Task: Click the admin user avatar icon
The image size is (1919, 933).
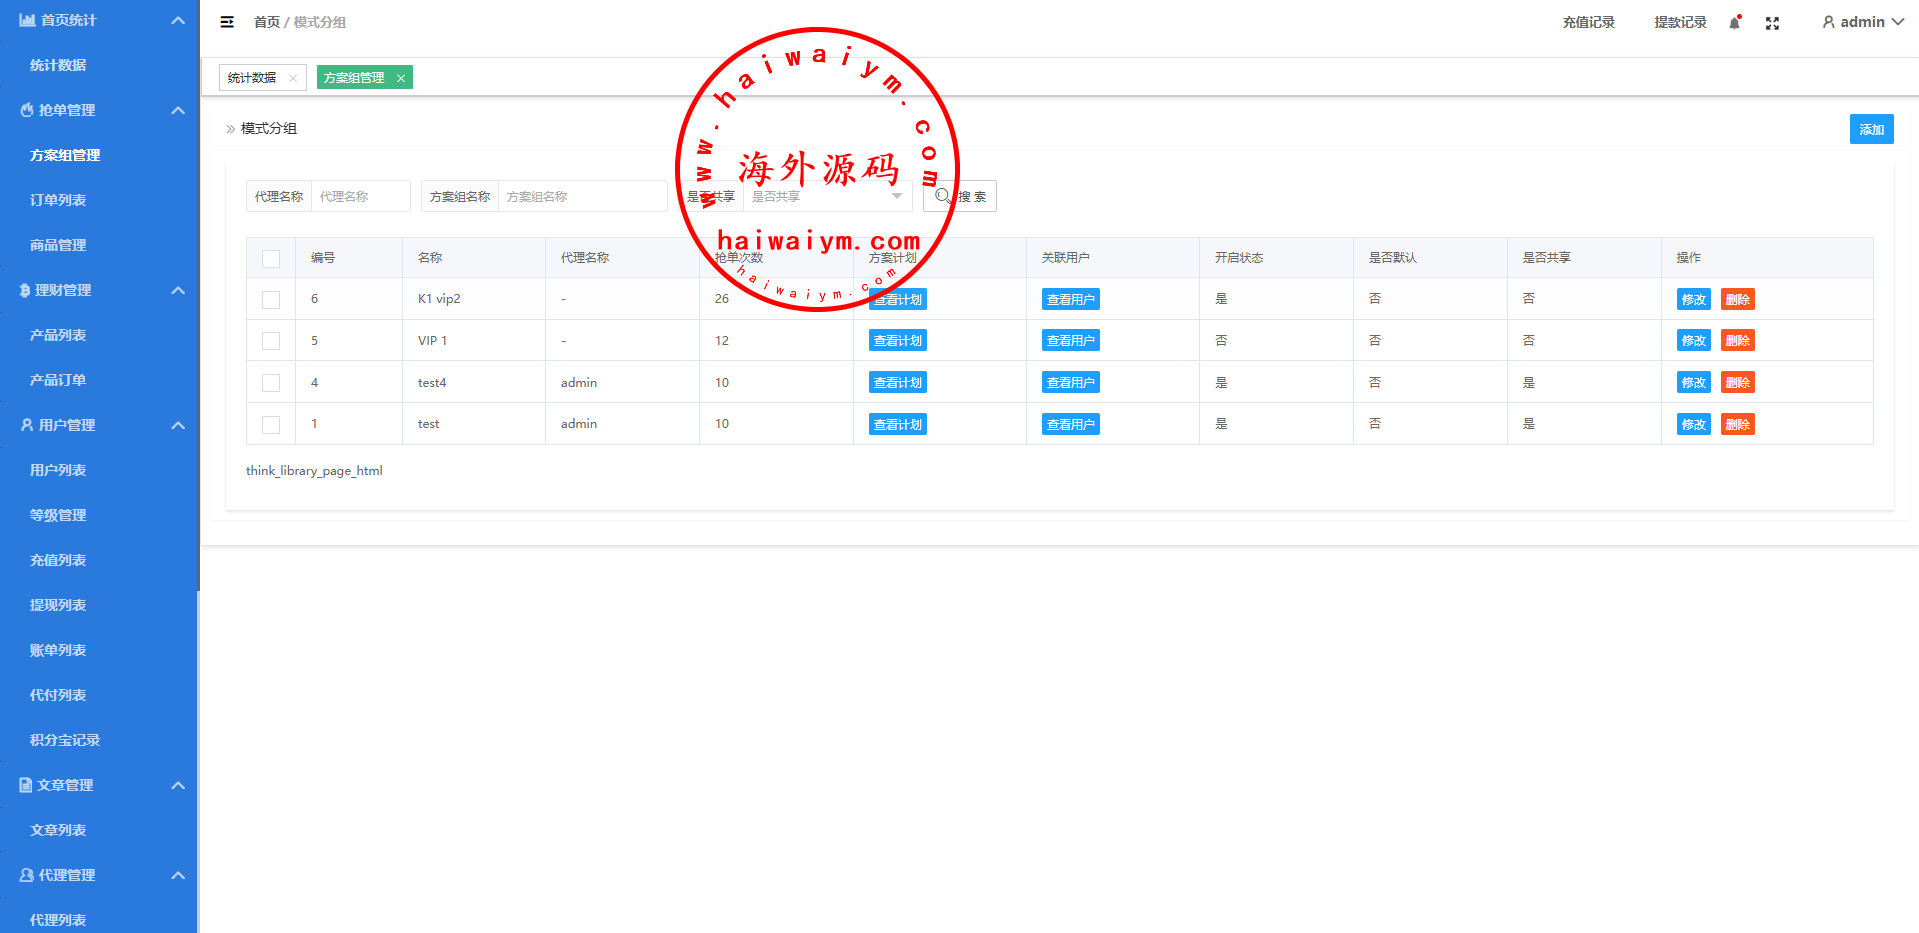Action: (1828, 22)
